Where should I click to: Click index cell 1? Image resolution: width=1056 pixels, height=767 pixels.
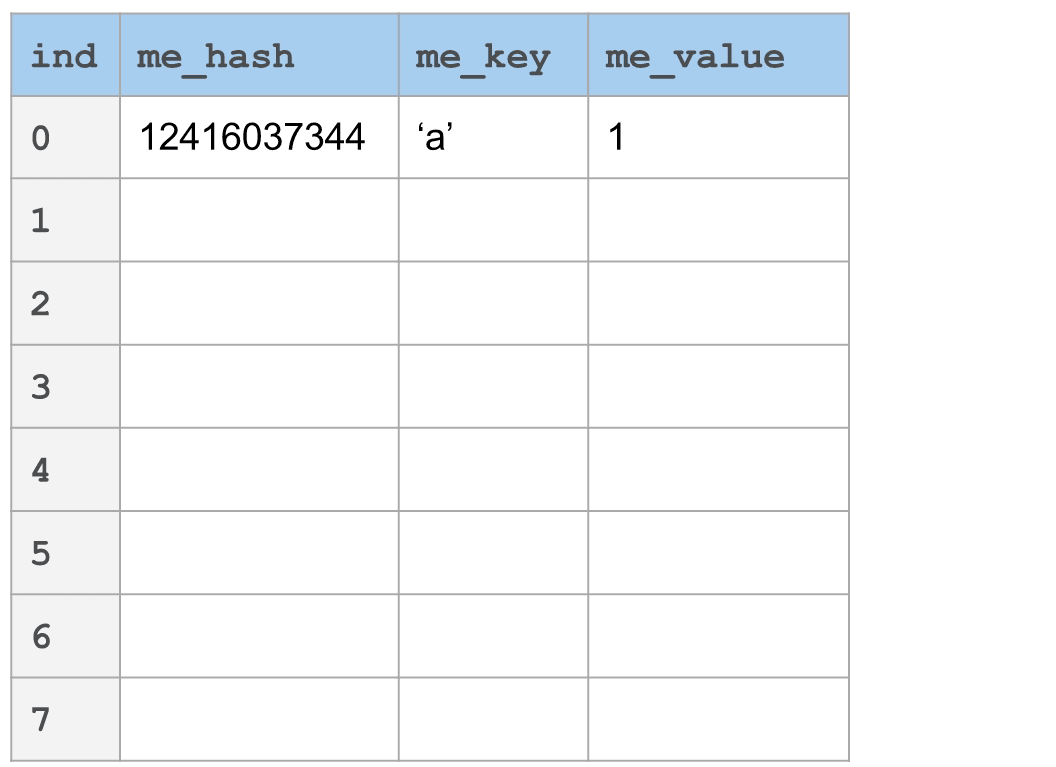tap(65, 220)
